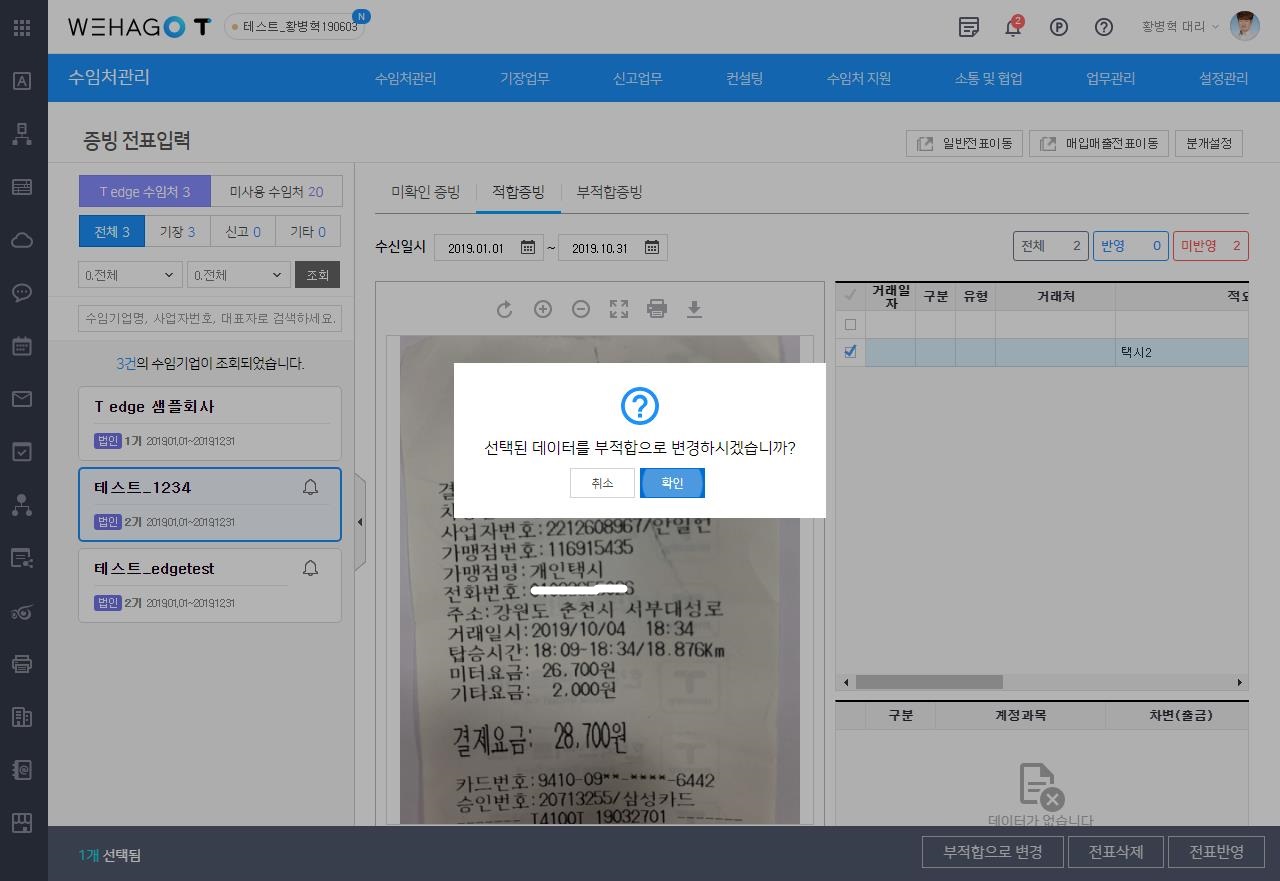
Task: Switch to the 부적합증빙 tab
Action: 609,192
